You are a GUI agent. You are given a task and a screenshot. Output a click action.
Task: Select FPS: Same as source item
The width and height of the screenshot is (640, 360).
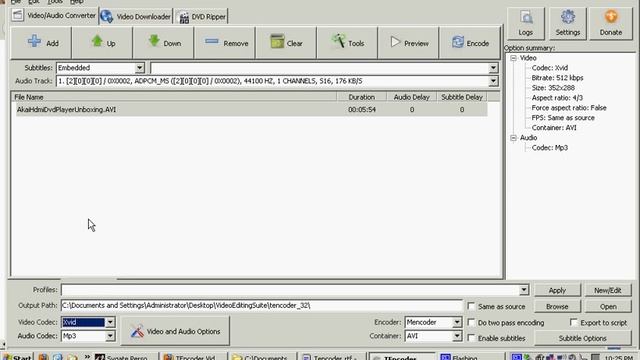point(563,118)
